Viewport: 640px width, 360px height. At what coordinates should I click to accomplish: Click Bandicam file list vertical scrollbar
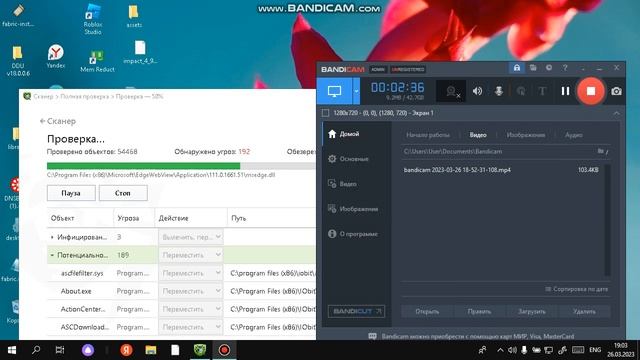point(608,220)
